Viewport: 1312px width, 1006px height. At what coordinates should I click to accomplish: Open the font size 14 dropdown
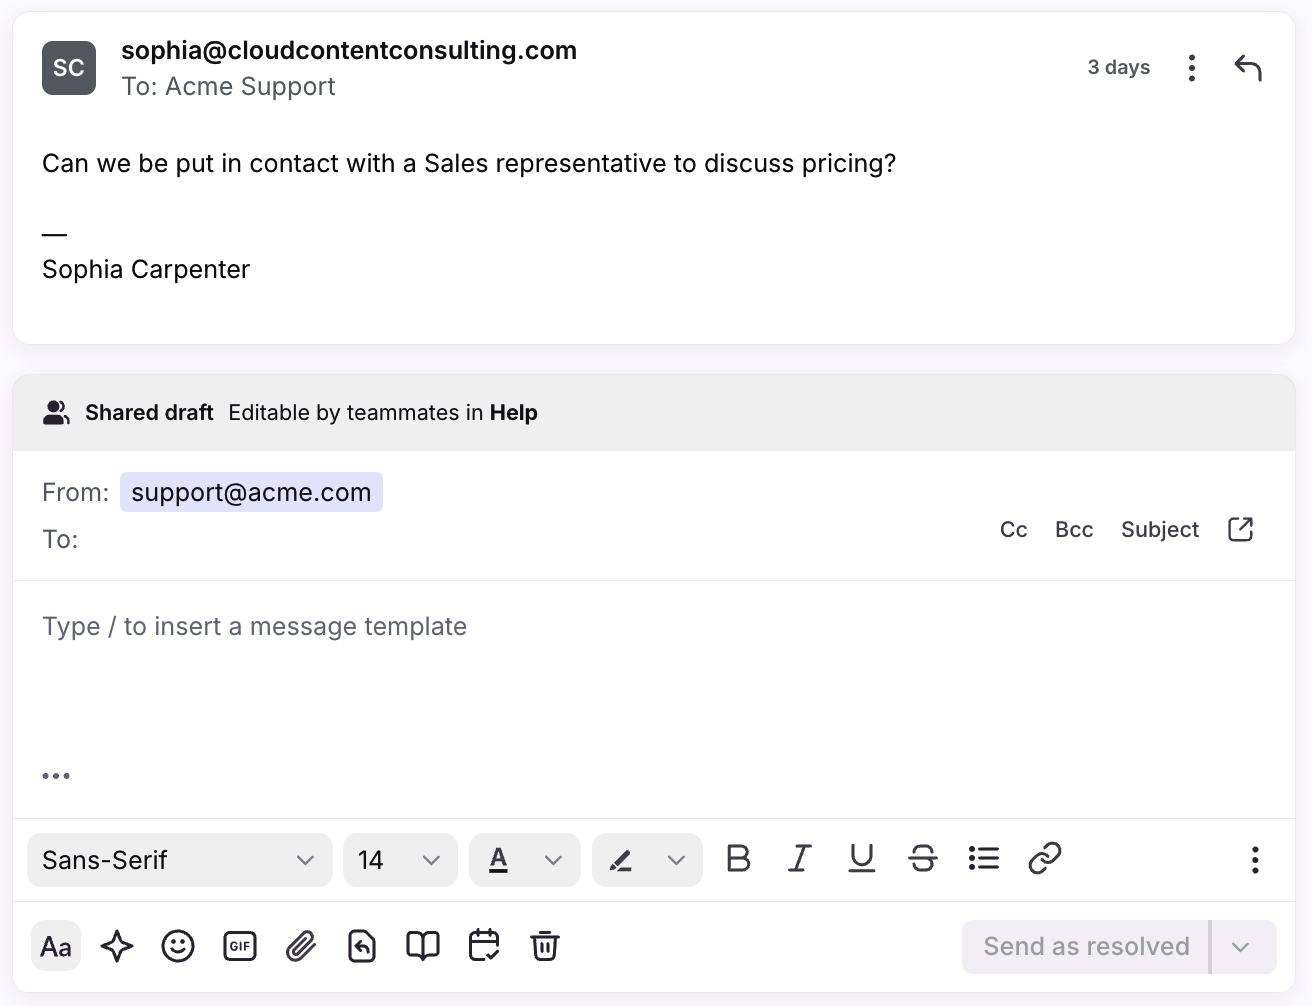pyautogui.click(x=400, y=860)
